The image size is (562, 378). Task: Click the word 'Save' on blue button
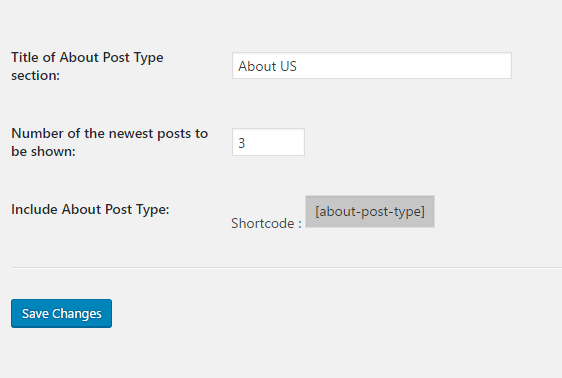coord(35,314)
